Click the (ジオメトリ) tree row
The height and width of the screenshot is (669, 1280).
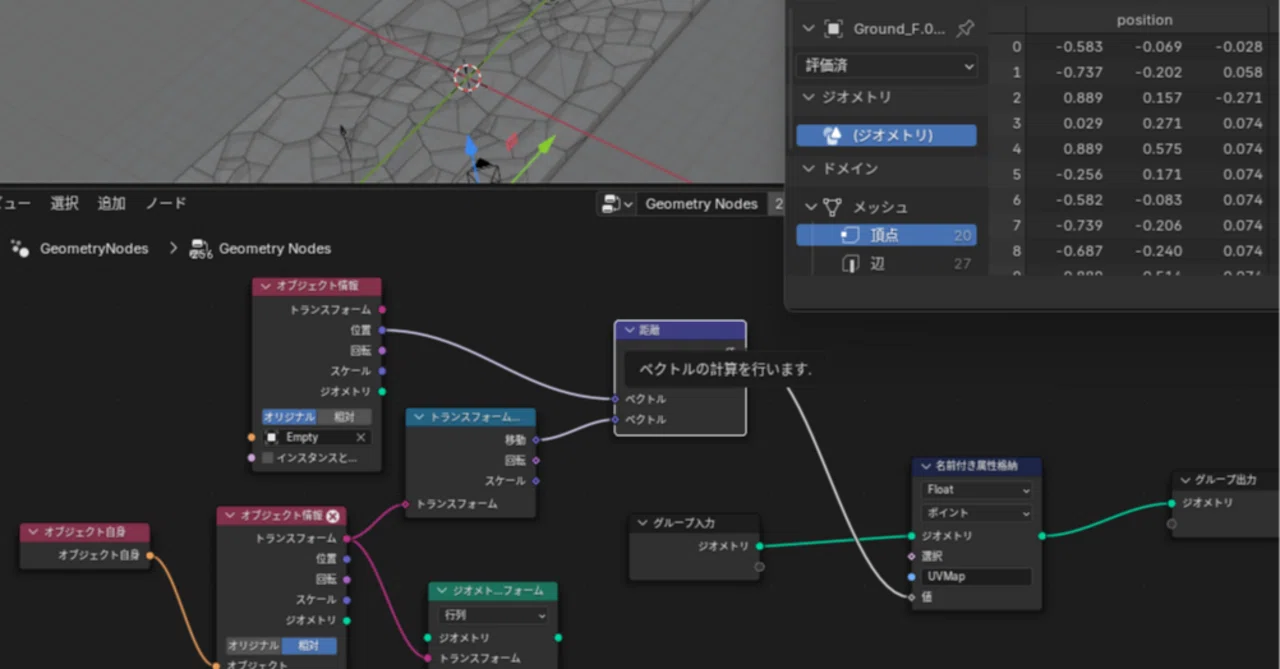click(x=886, y=135)
